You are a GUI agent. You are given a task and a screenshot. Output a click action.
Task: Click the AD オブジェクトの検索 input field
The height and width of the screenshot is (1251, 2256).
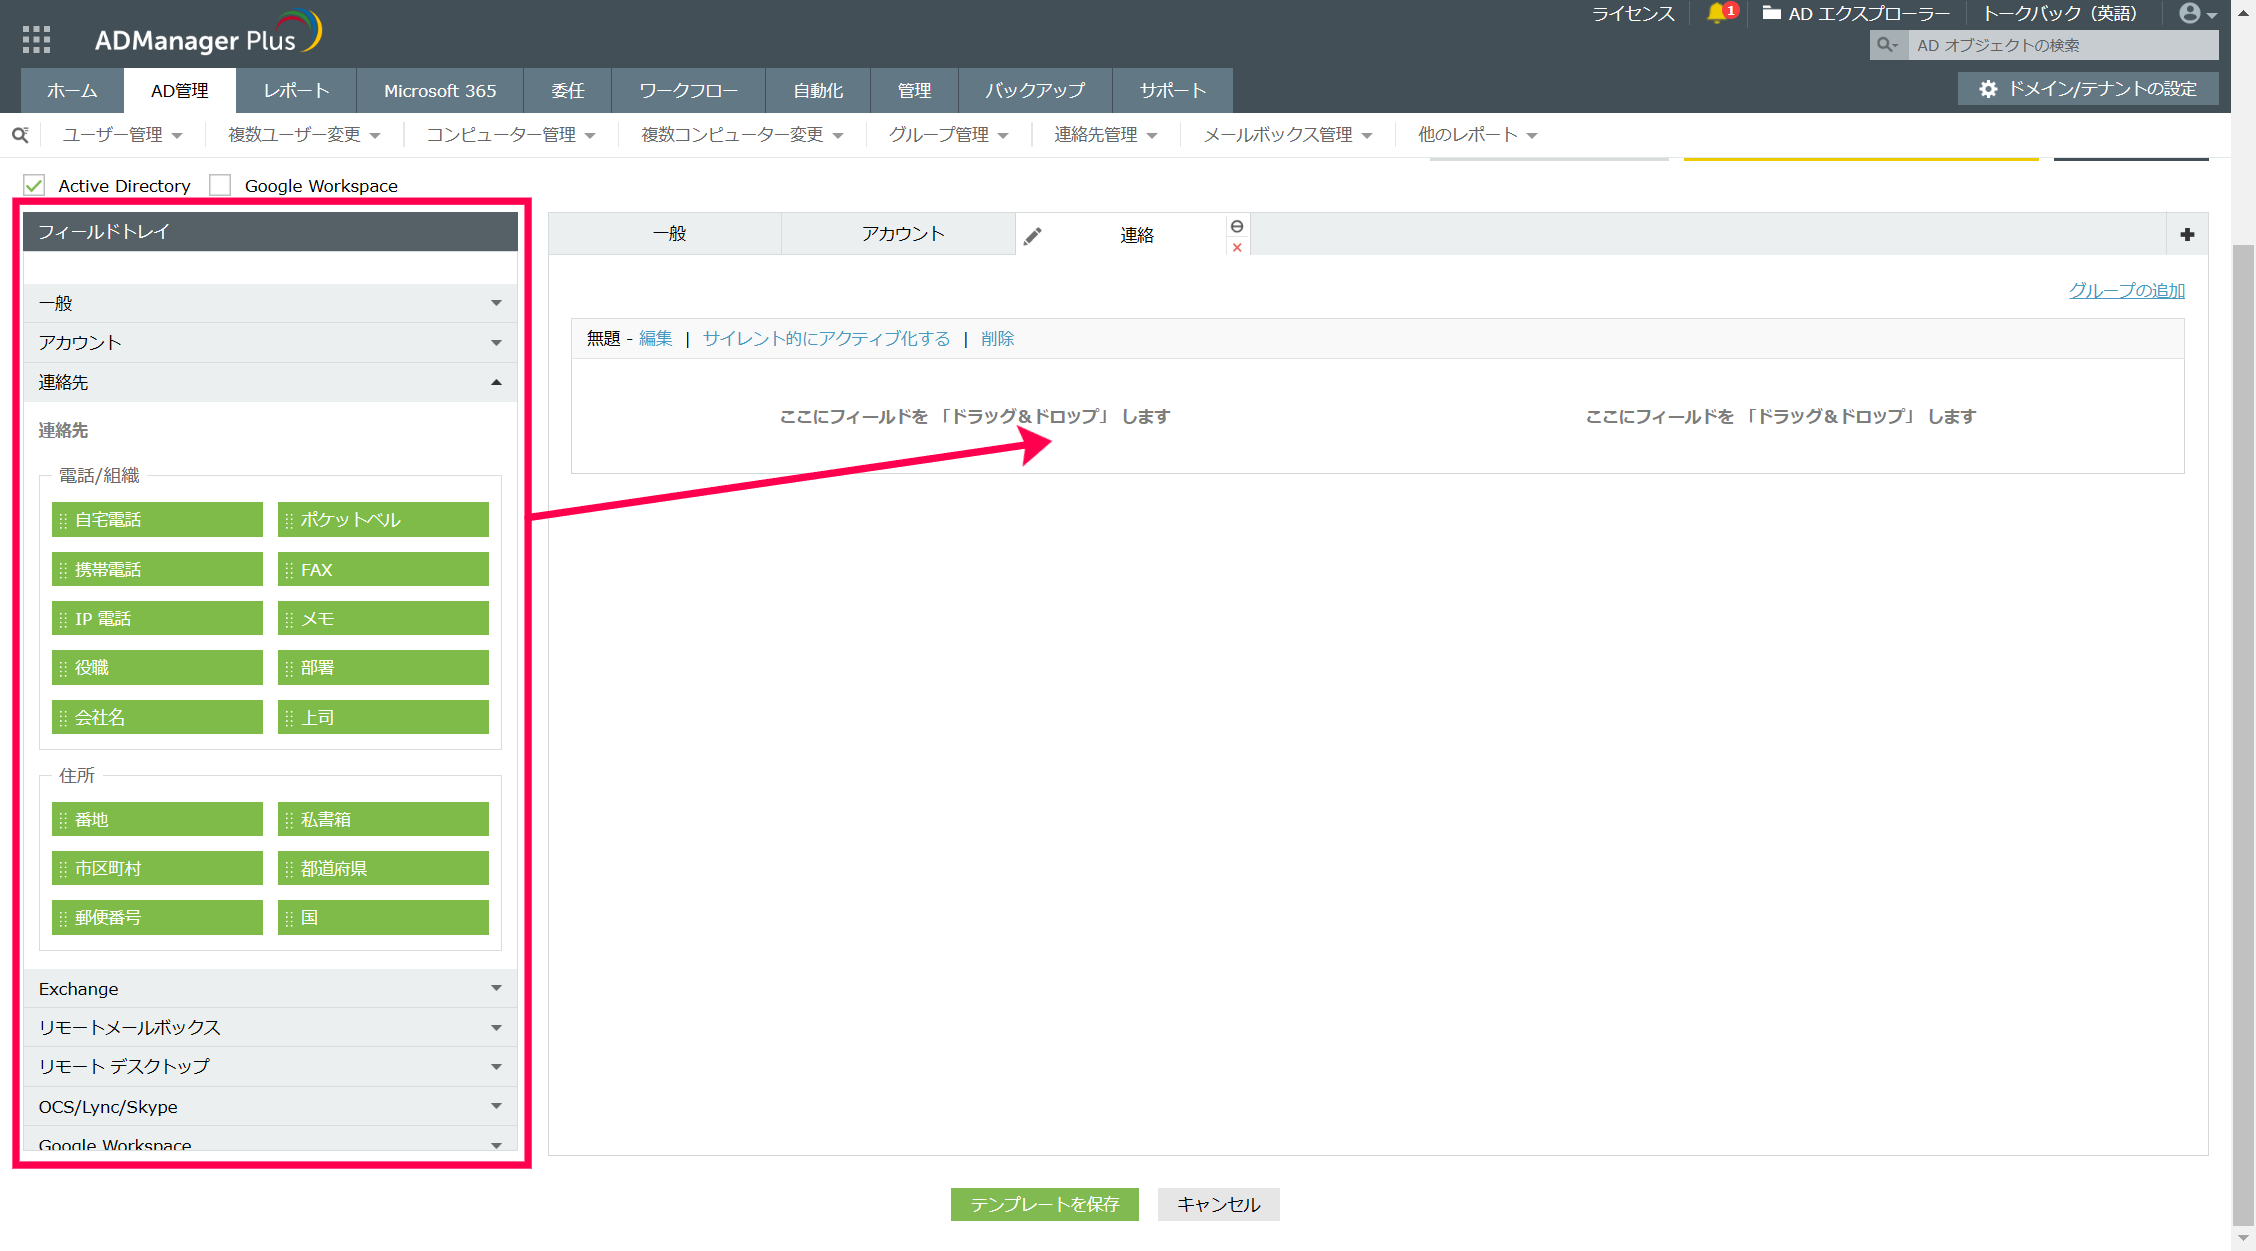[2060, 45]
